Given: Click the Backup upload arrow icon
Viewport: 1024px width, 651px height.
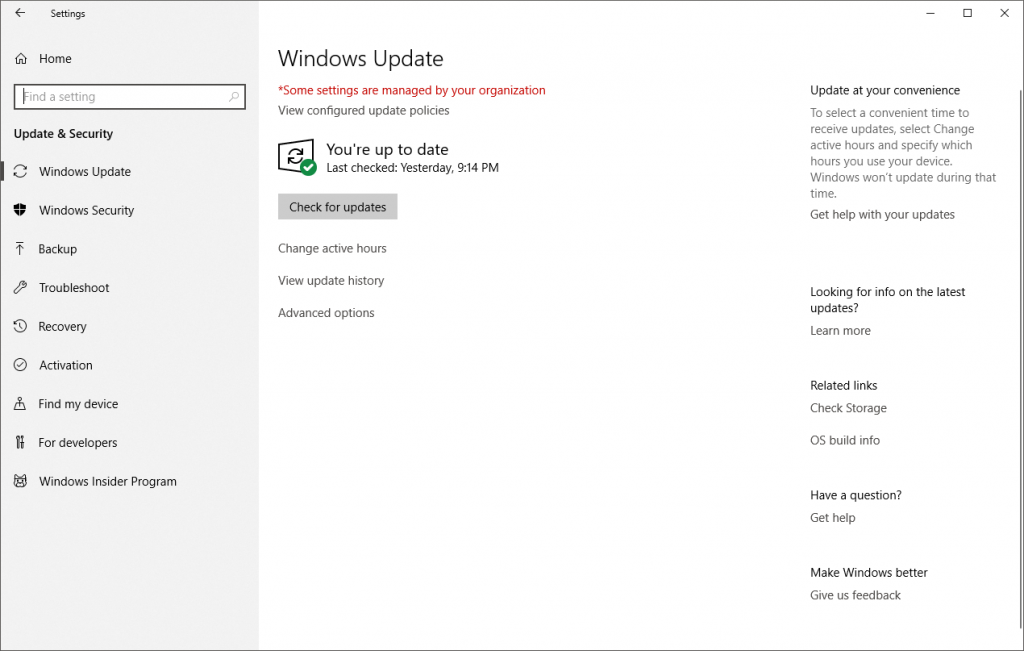Looking at the screenshot, I should click(x=20, y=249).
